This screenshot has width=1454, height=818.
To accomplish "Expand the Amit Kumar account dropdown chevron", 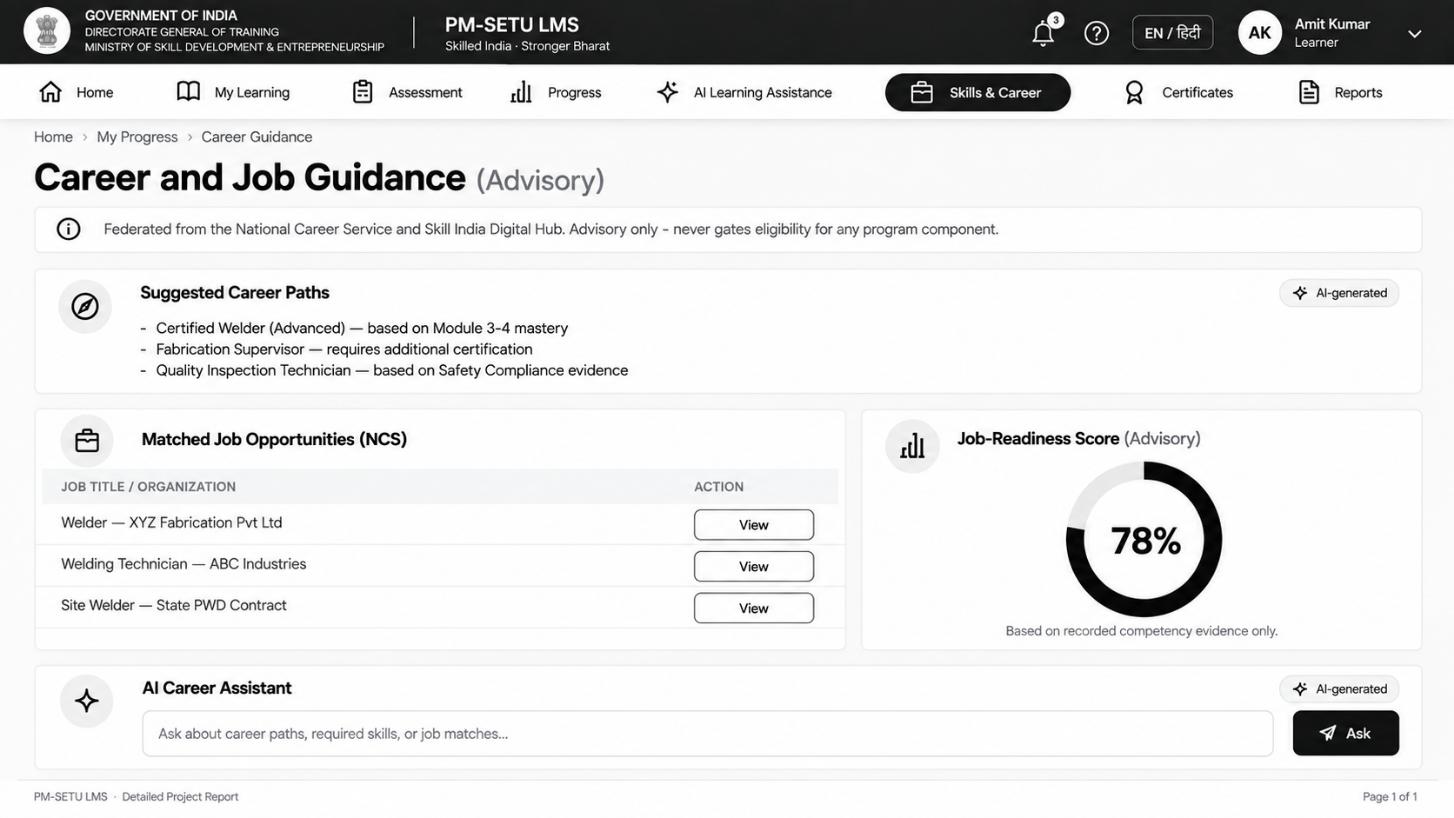I will pos(1415,34).
